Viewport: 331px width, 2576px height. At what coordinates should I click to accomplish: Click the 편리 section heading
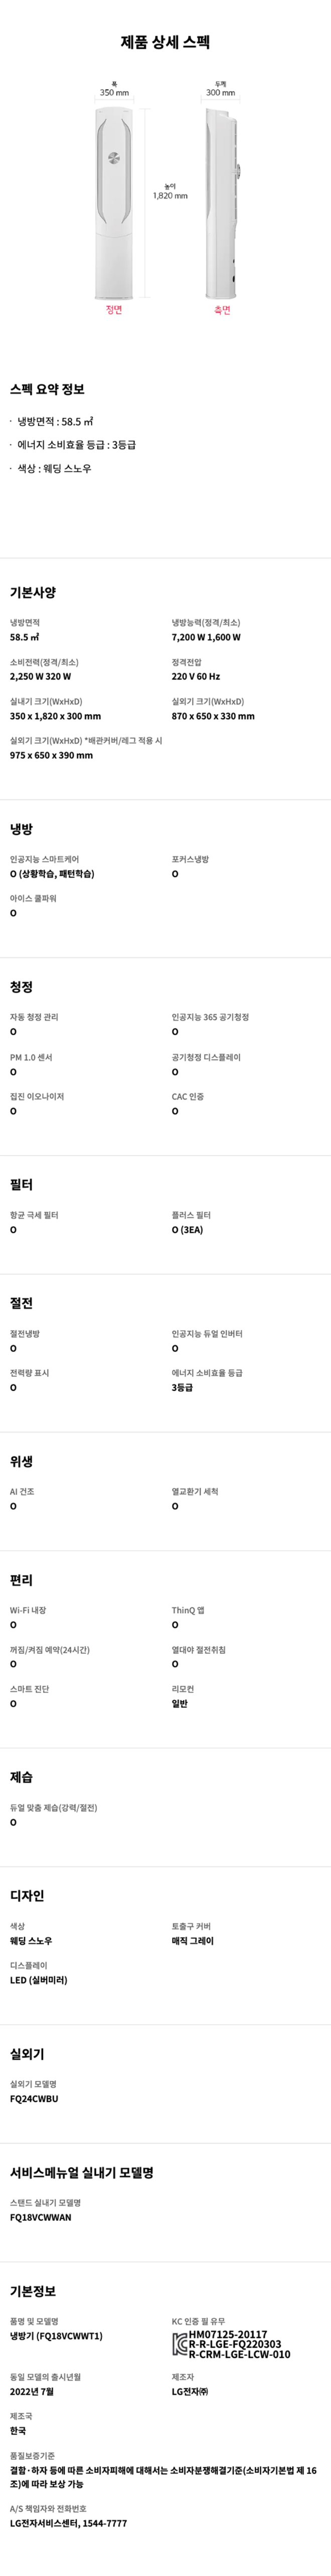21,1580
